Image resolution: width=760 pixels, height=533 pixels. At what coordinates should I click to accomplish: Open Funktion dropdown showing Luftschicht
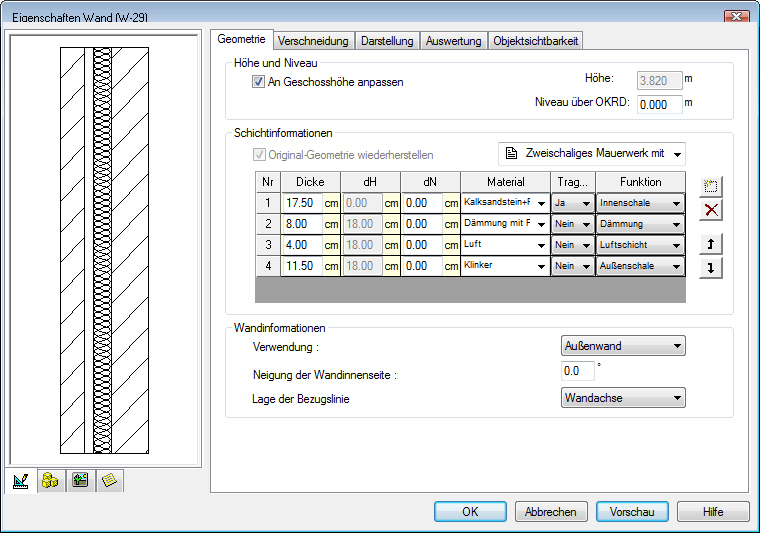[640, 245]
